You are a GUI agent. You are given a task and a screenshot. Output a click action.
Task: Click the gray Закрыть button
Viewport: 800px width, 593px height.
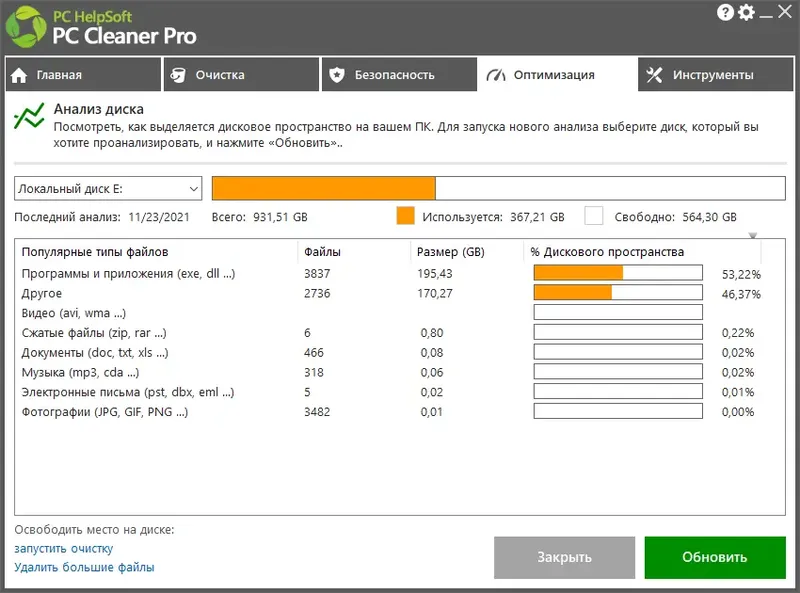564,557
